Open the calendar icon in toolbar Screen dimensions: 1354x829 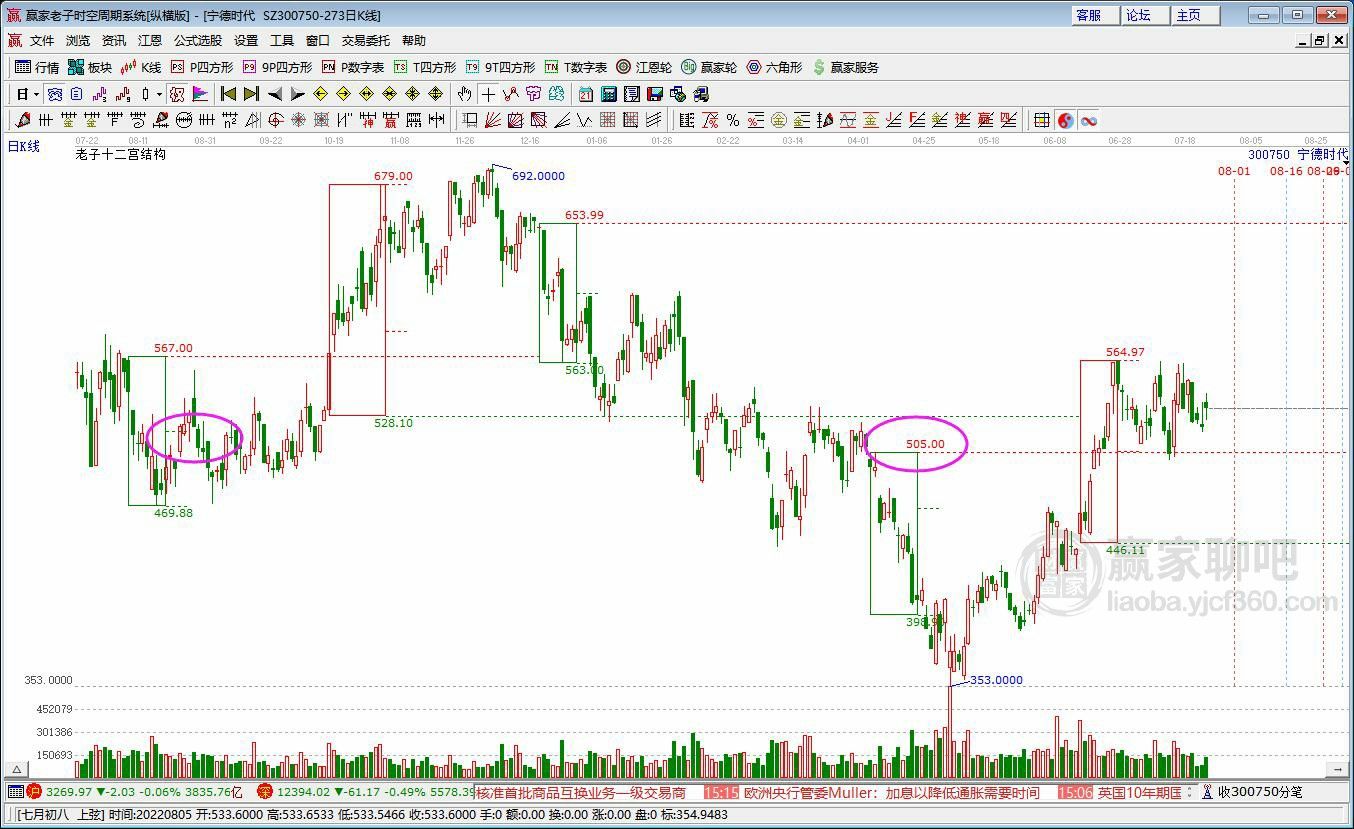click(585, 94)
